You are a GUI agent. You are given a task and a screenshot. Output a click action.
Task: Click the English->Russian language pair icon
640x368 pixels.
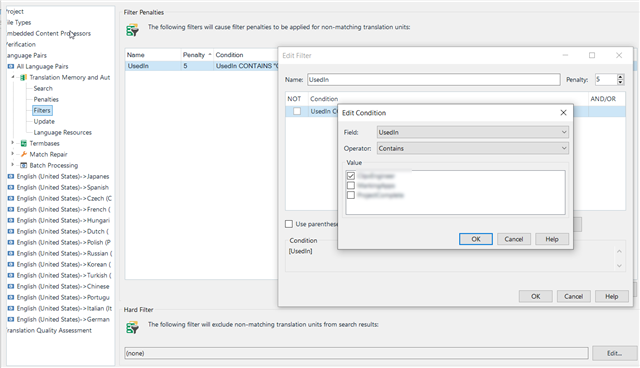click(11, 253)
